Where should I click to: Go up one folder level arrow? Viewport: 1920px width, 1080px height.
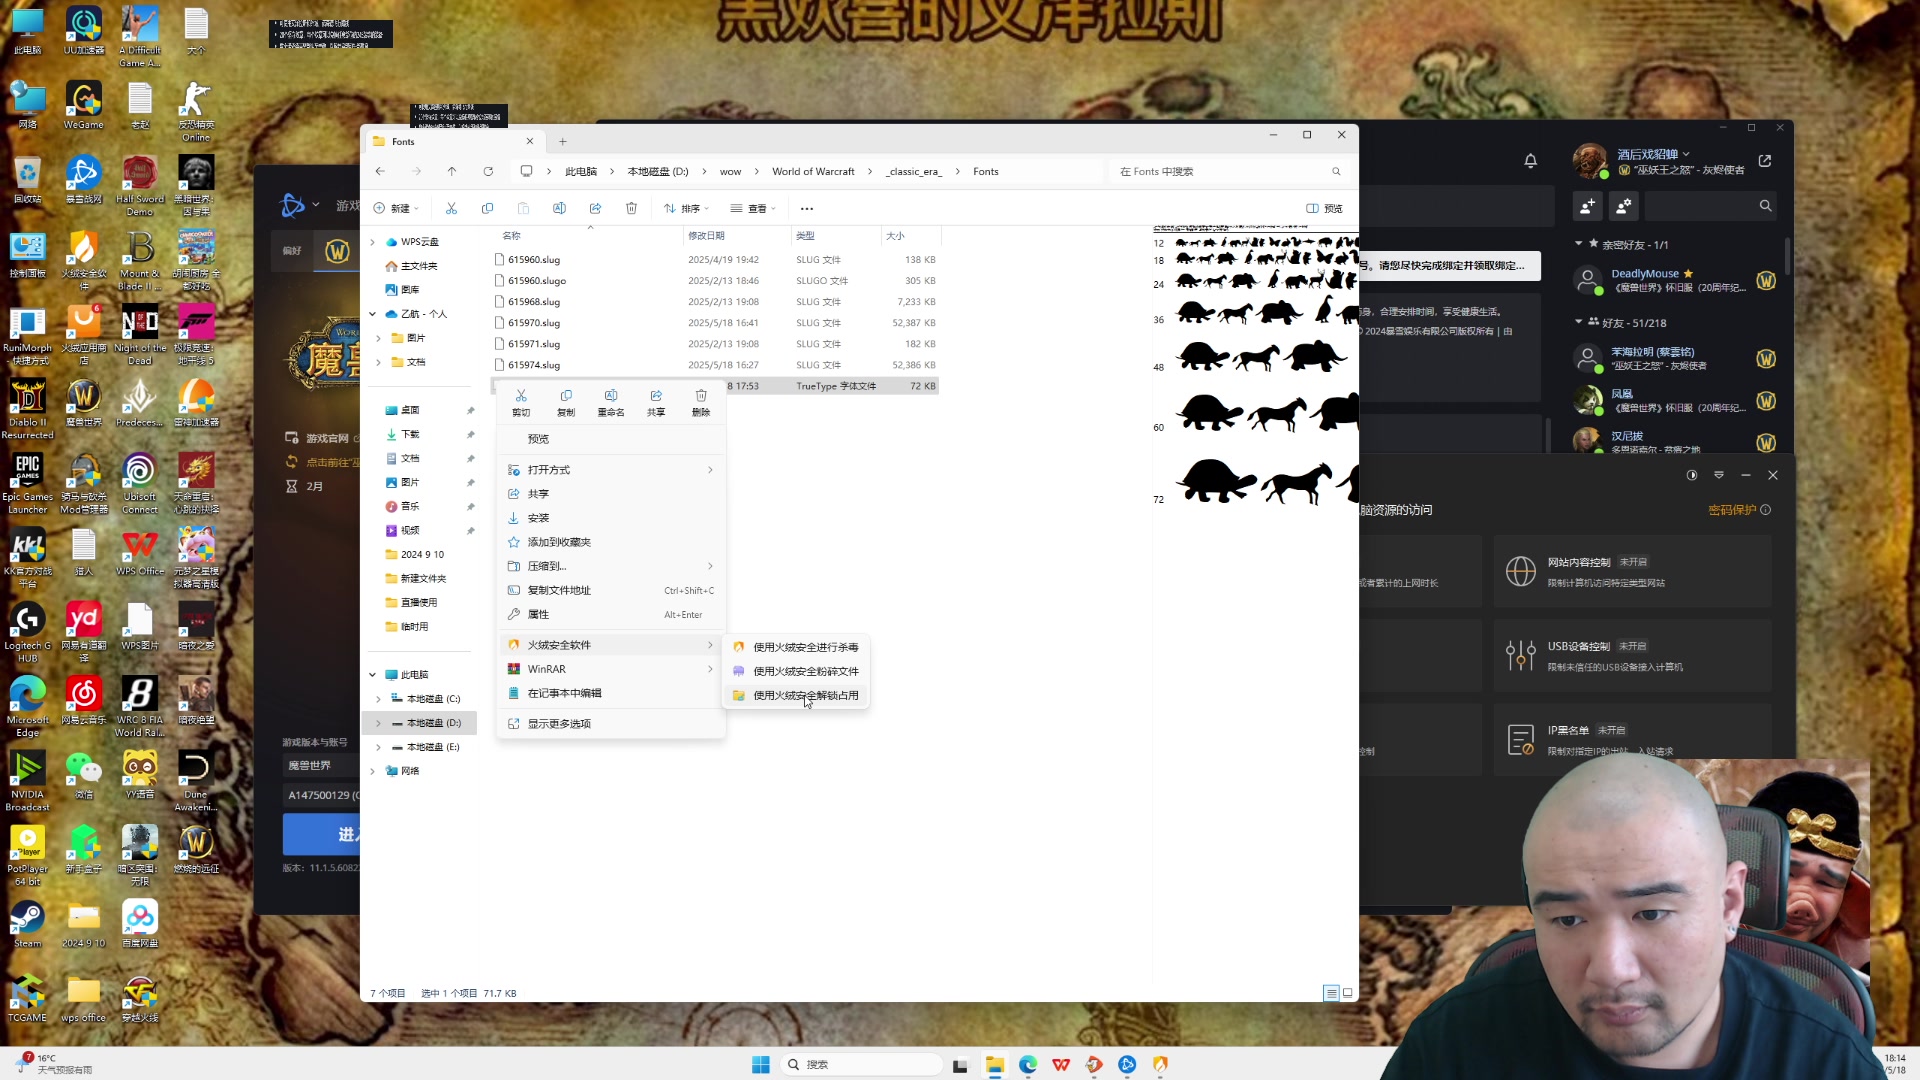[452, 171]
